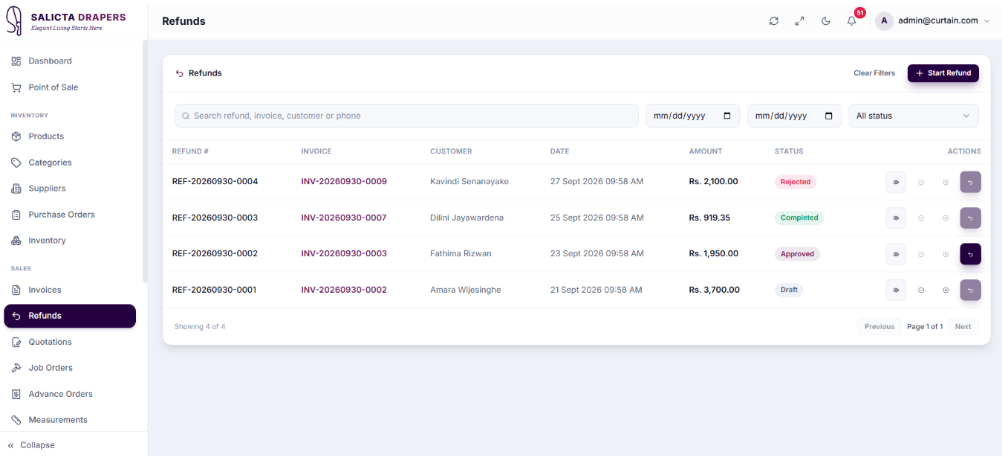Viewport: 1002px width, 456px height.
Task: Click the first mm/dd/yyyy date input
Action: [693, 116]
